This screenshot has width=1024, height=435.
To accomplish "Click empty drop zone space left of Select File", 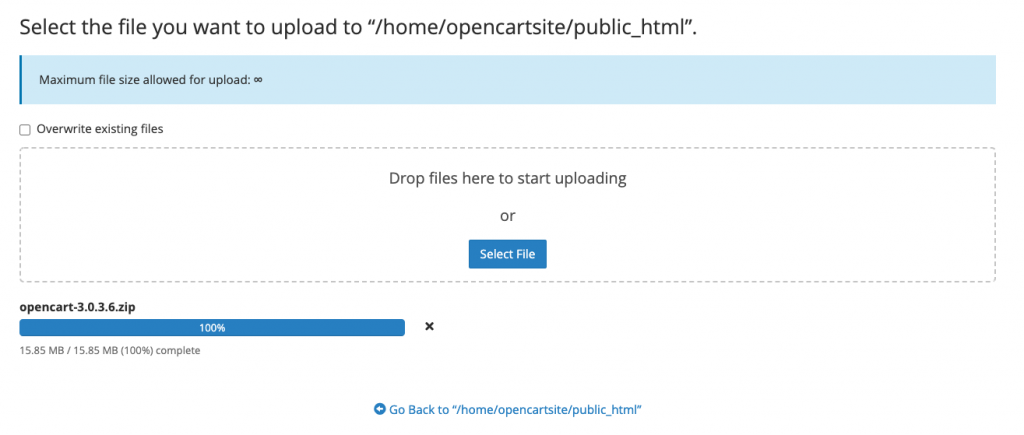I will click(250, 254).
